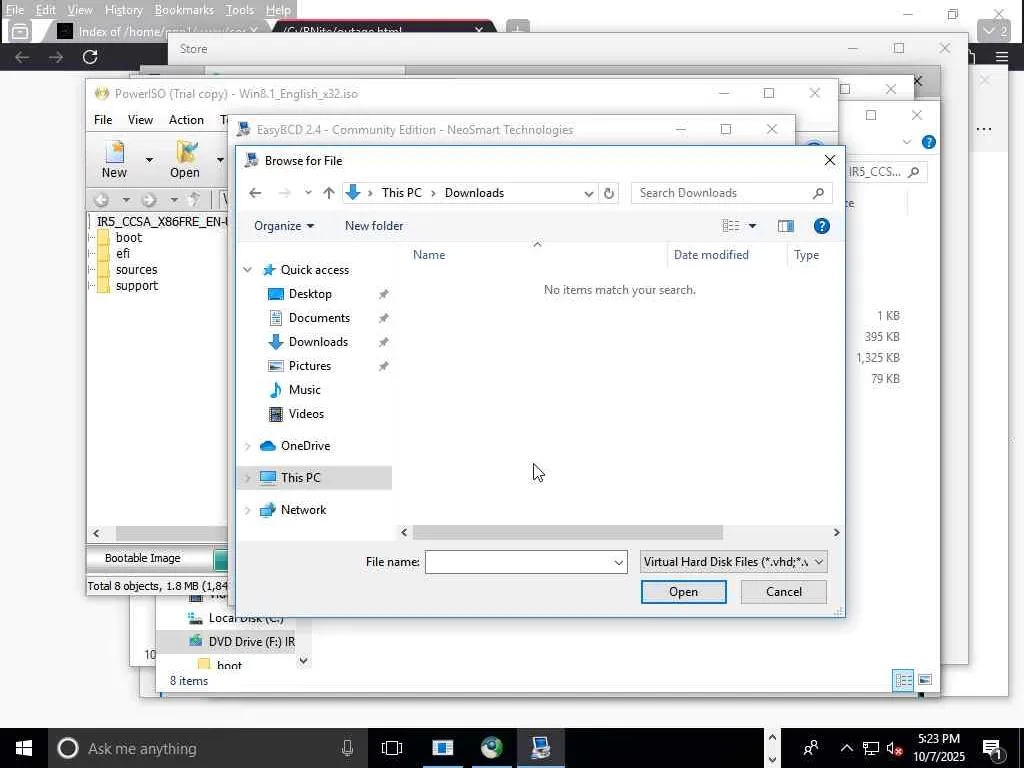Collapse the Quick access group
Screen dimensions: 1024x768
(248, 270)
